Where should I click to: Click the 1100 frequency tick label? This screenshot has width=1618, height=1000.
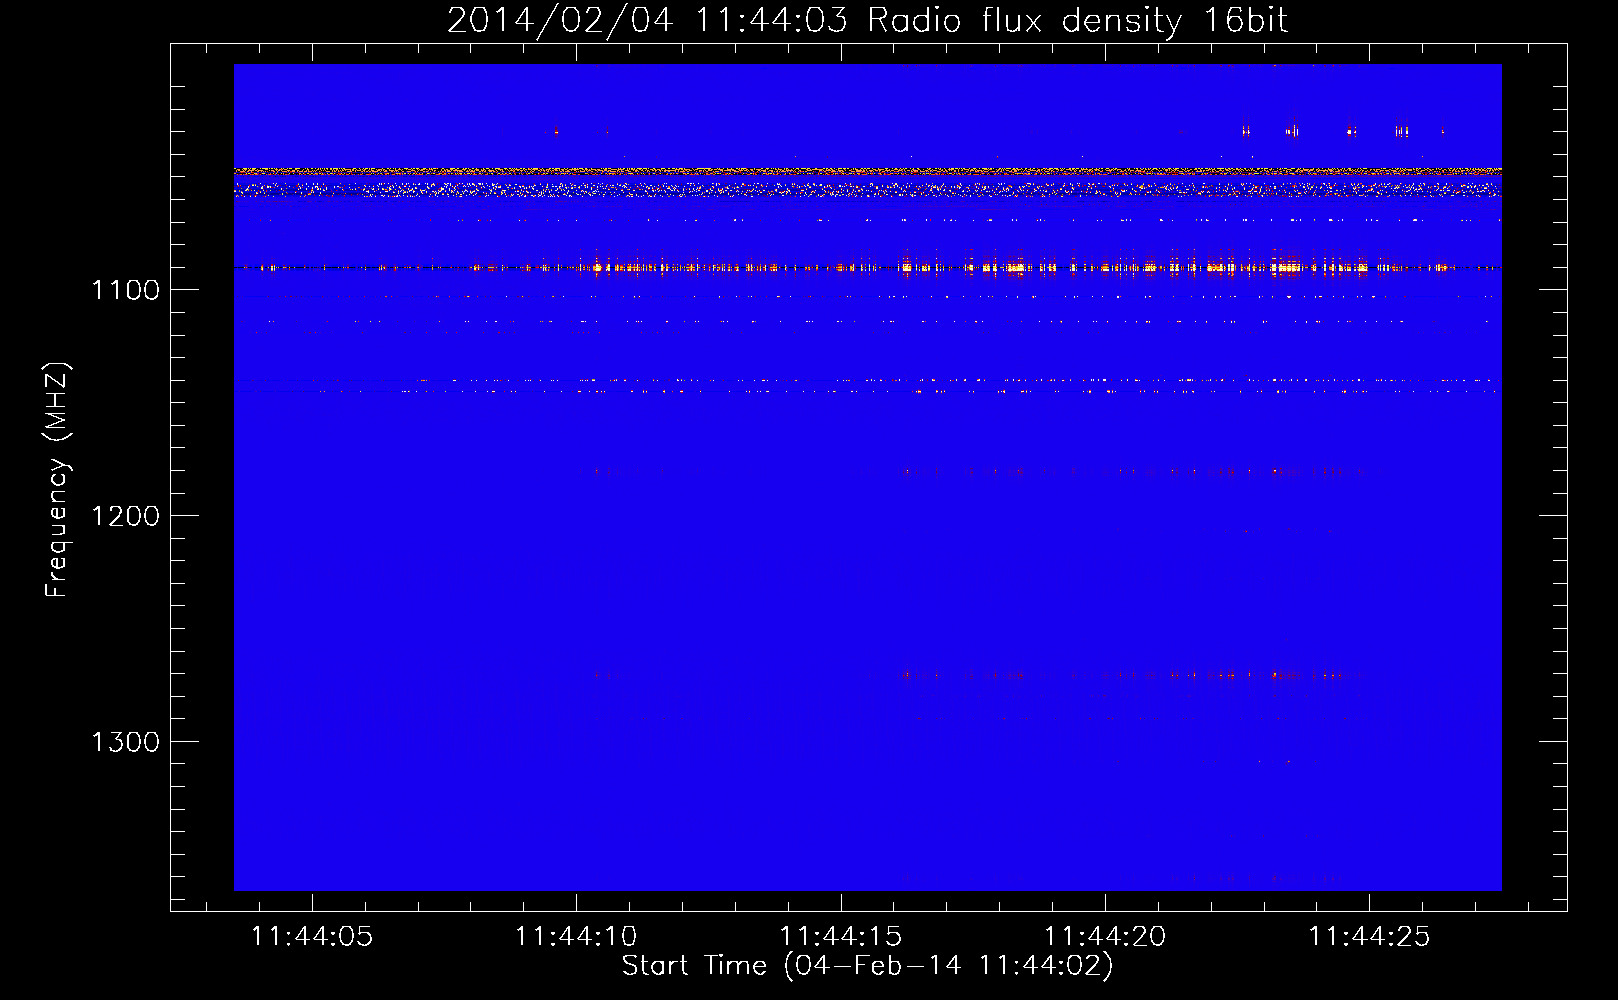(125, 290)
